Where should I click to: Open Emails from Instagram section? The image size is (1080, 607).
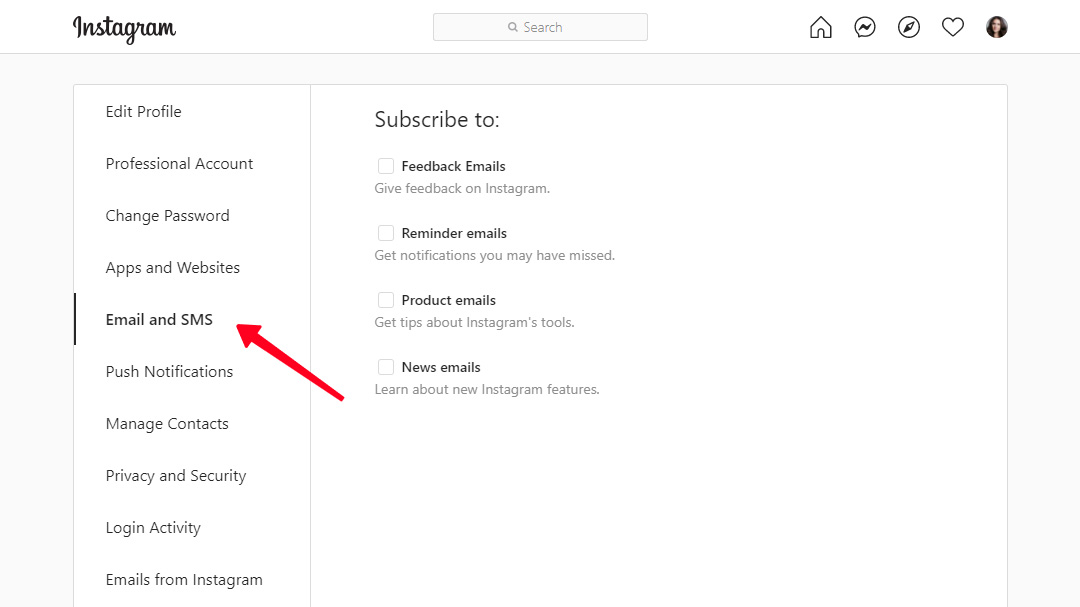click(184, 579)
